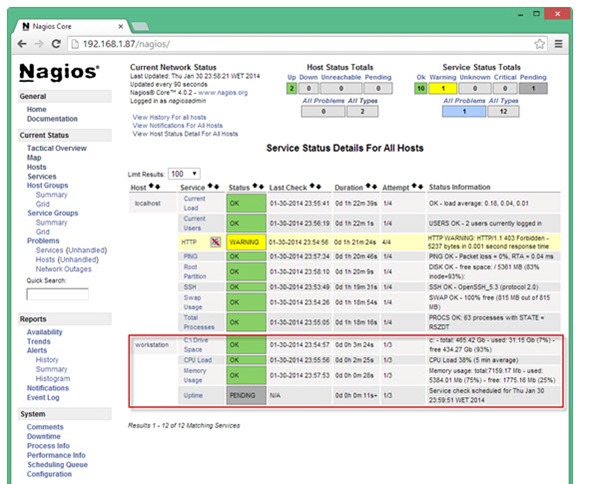Click the yellow Warning service count 1
Screen dimensions: 600x484
point(443,88)
